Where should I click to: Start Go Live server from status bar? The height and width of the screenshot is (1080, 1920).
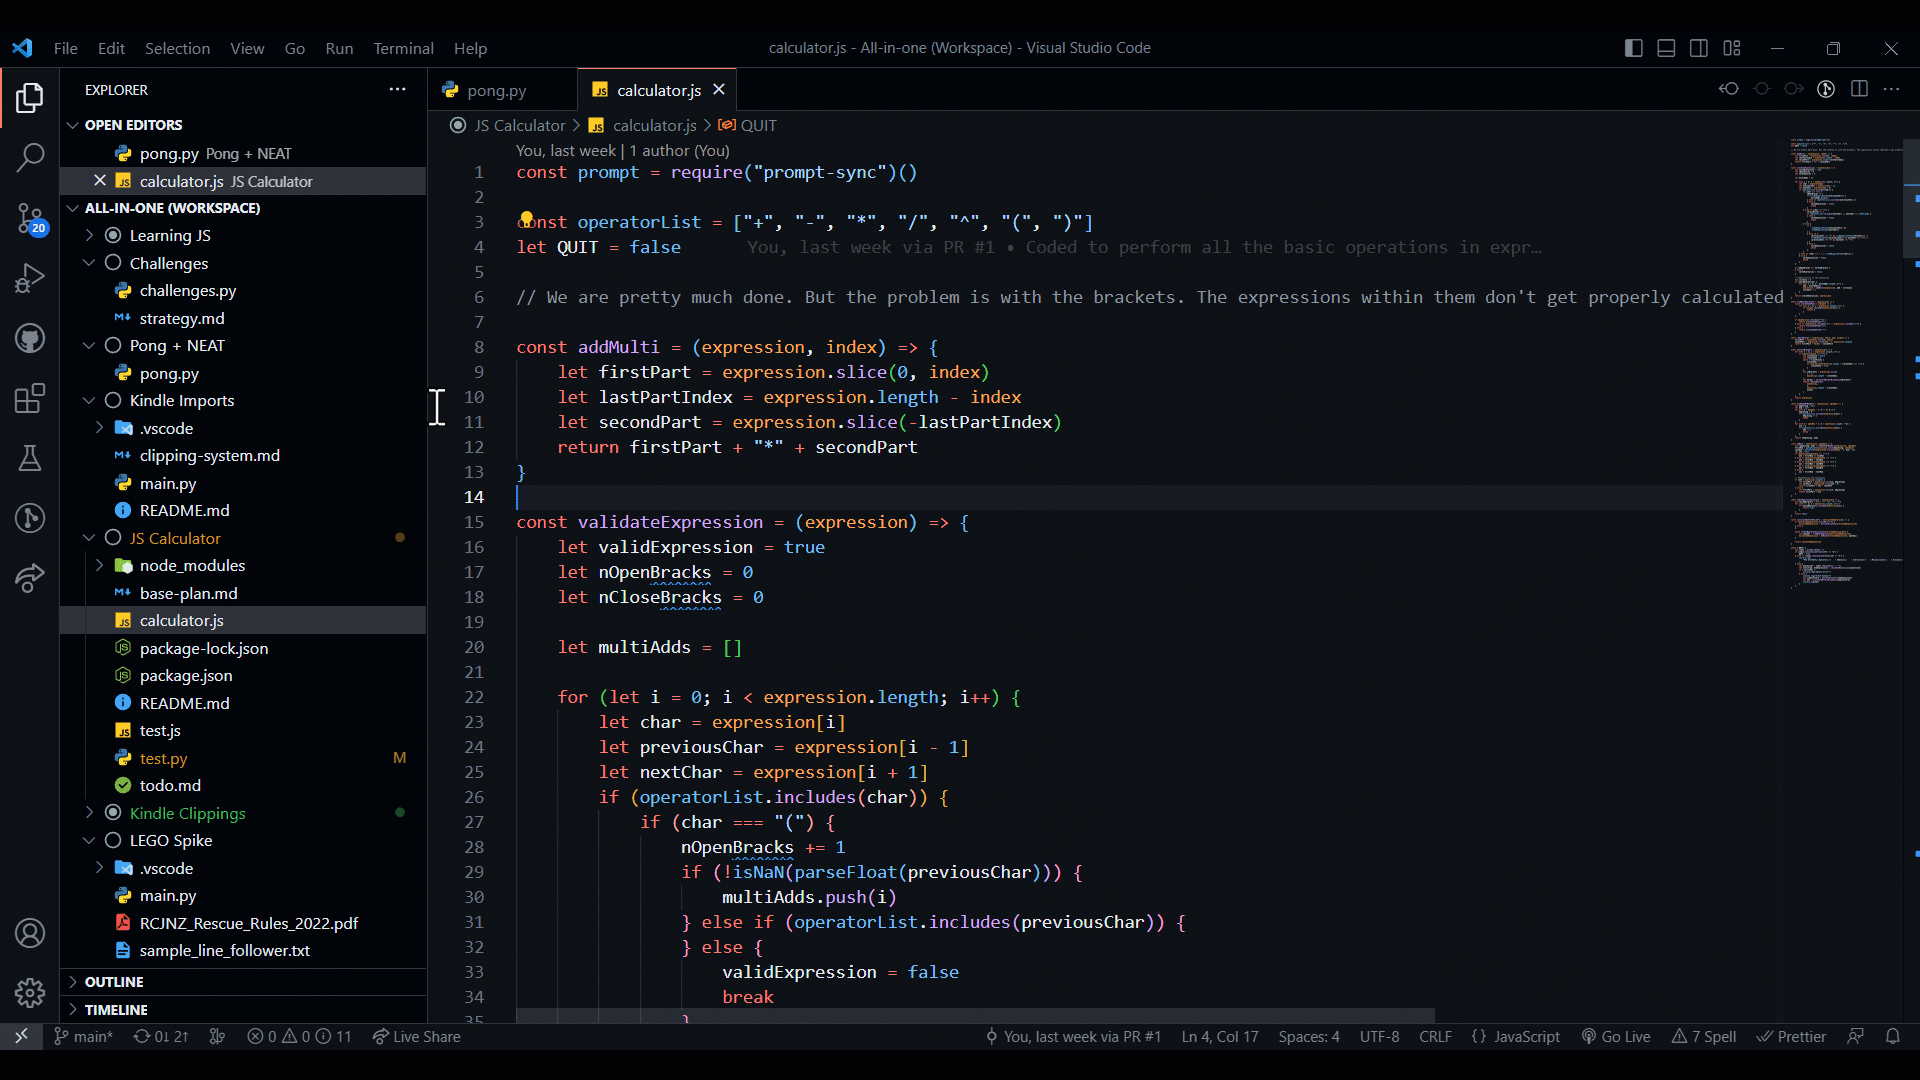tap(1616, 1037)
